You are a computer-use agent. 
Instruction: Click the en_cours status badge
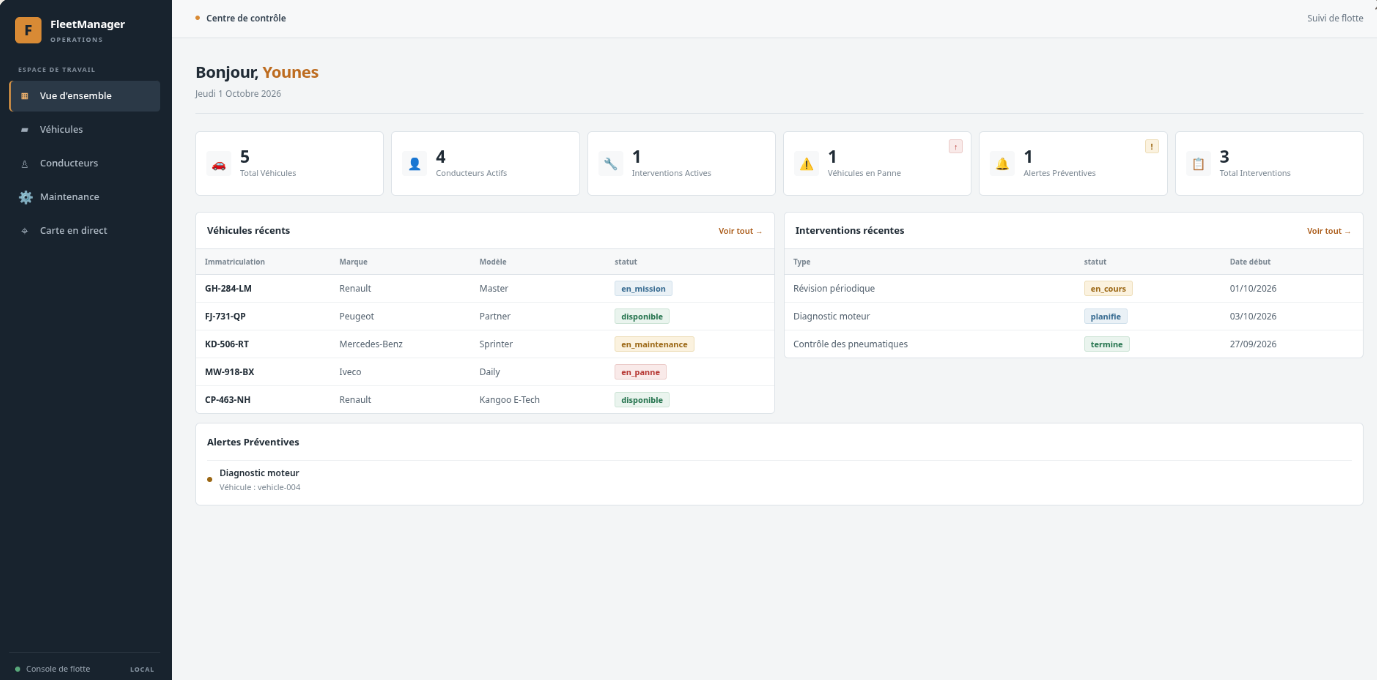(1108, 288)
